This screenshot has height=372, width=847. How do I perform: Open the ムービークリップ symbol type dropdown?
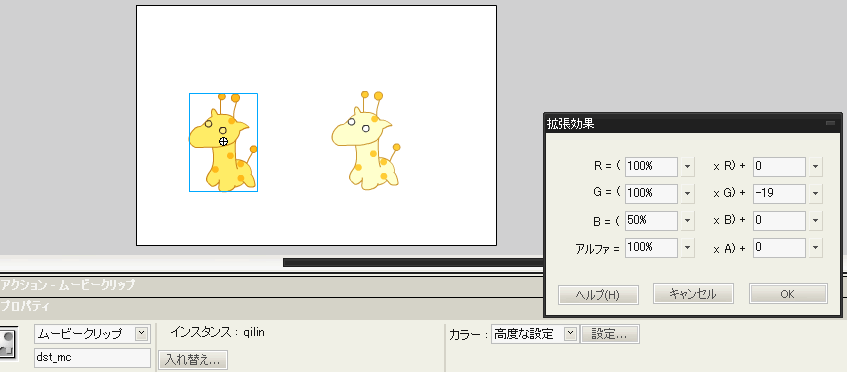click(141, 334)
